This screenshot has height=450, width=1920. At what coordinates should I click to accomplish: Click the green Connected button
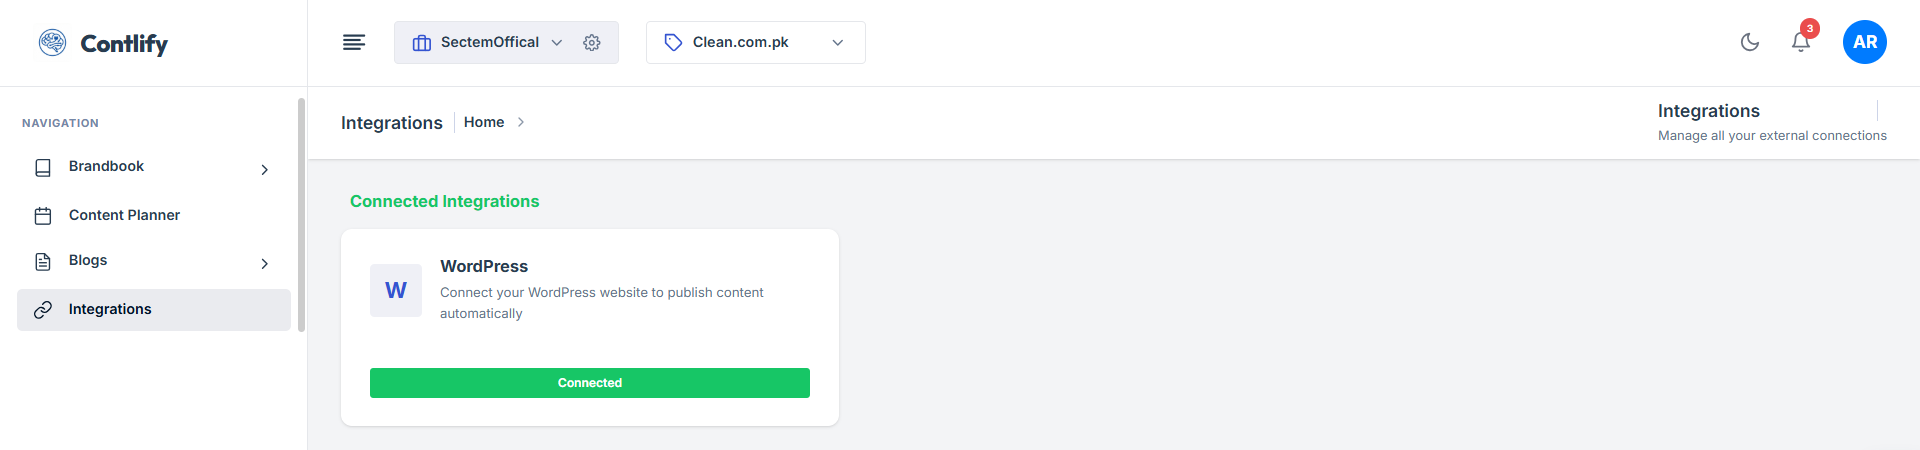(x=590, y=383)
